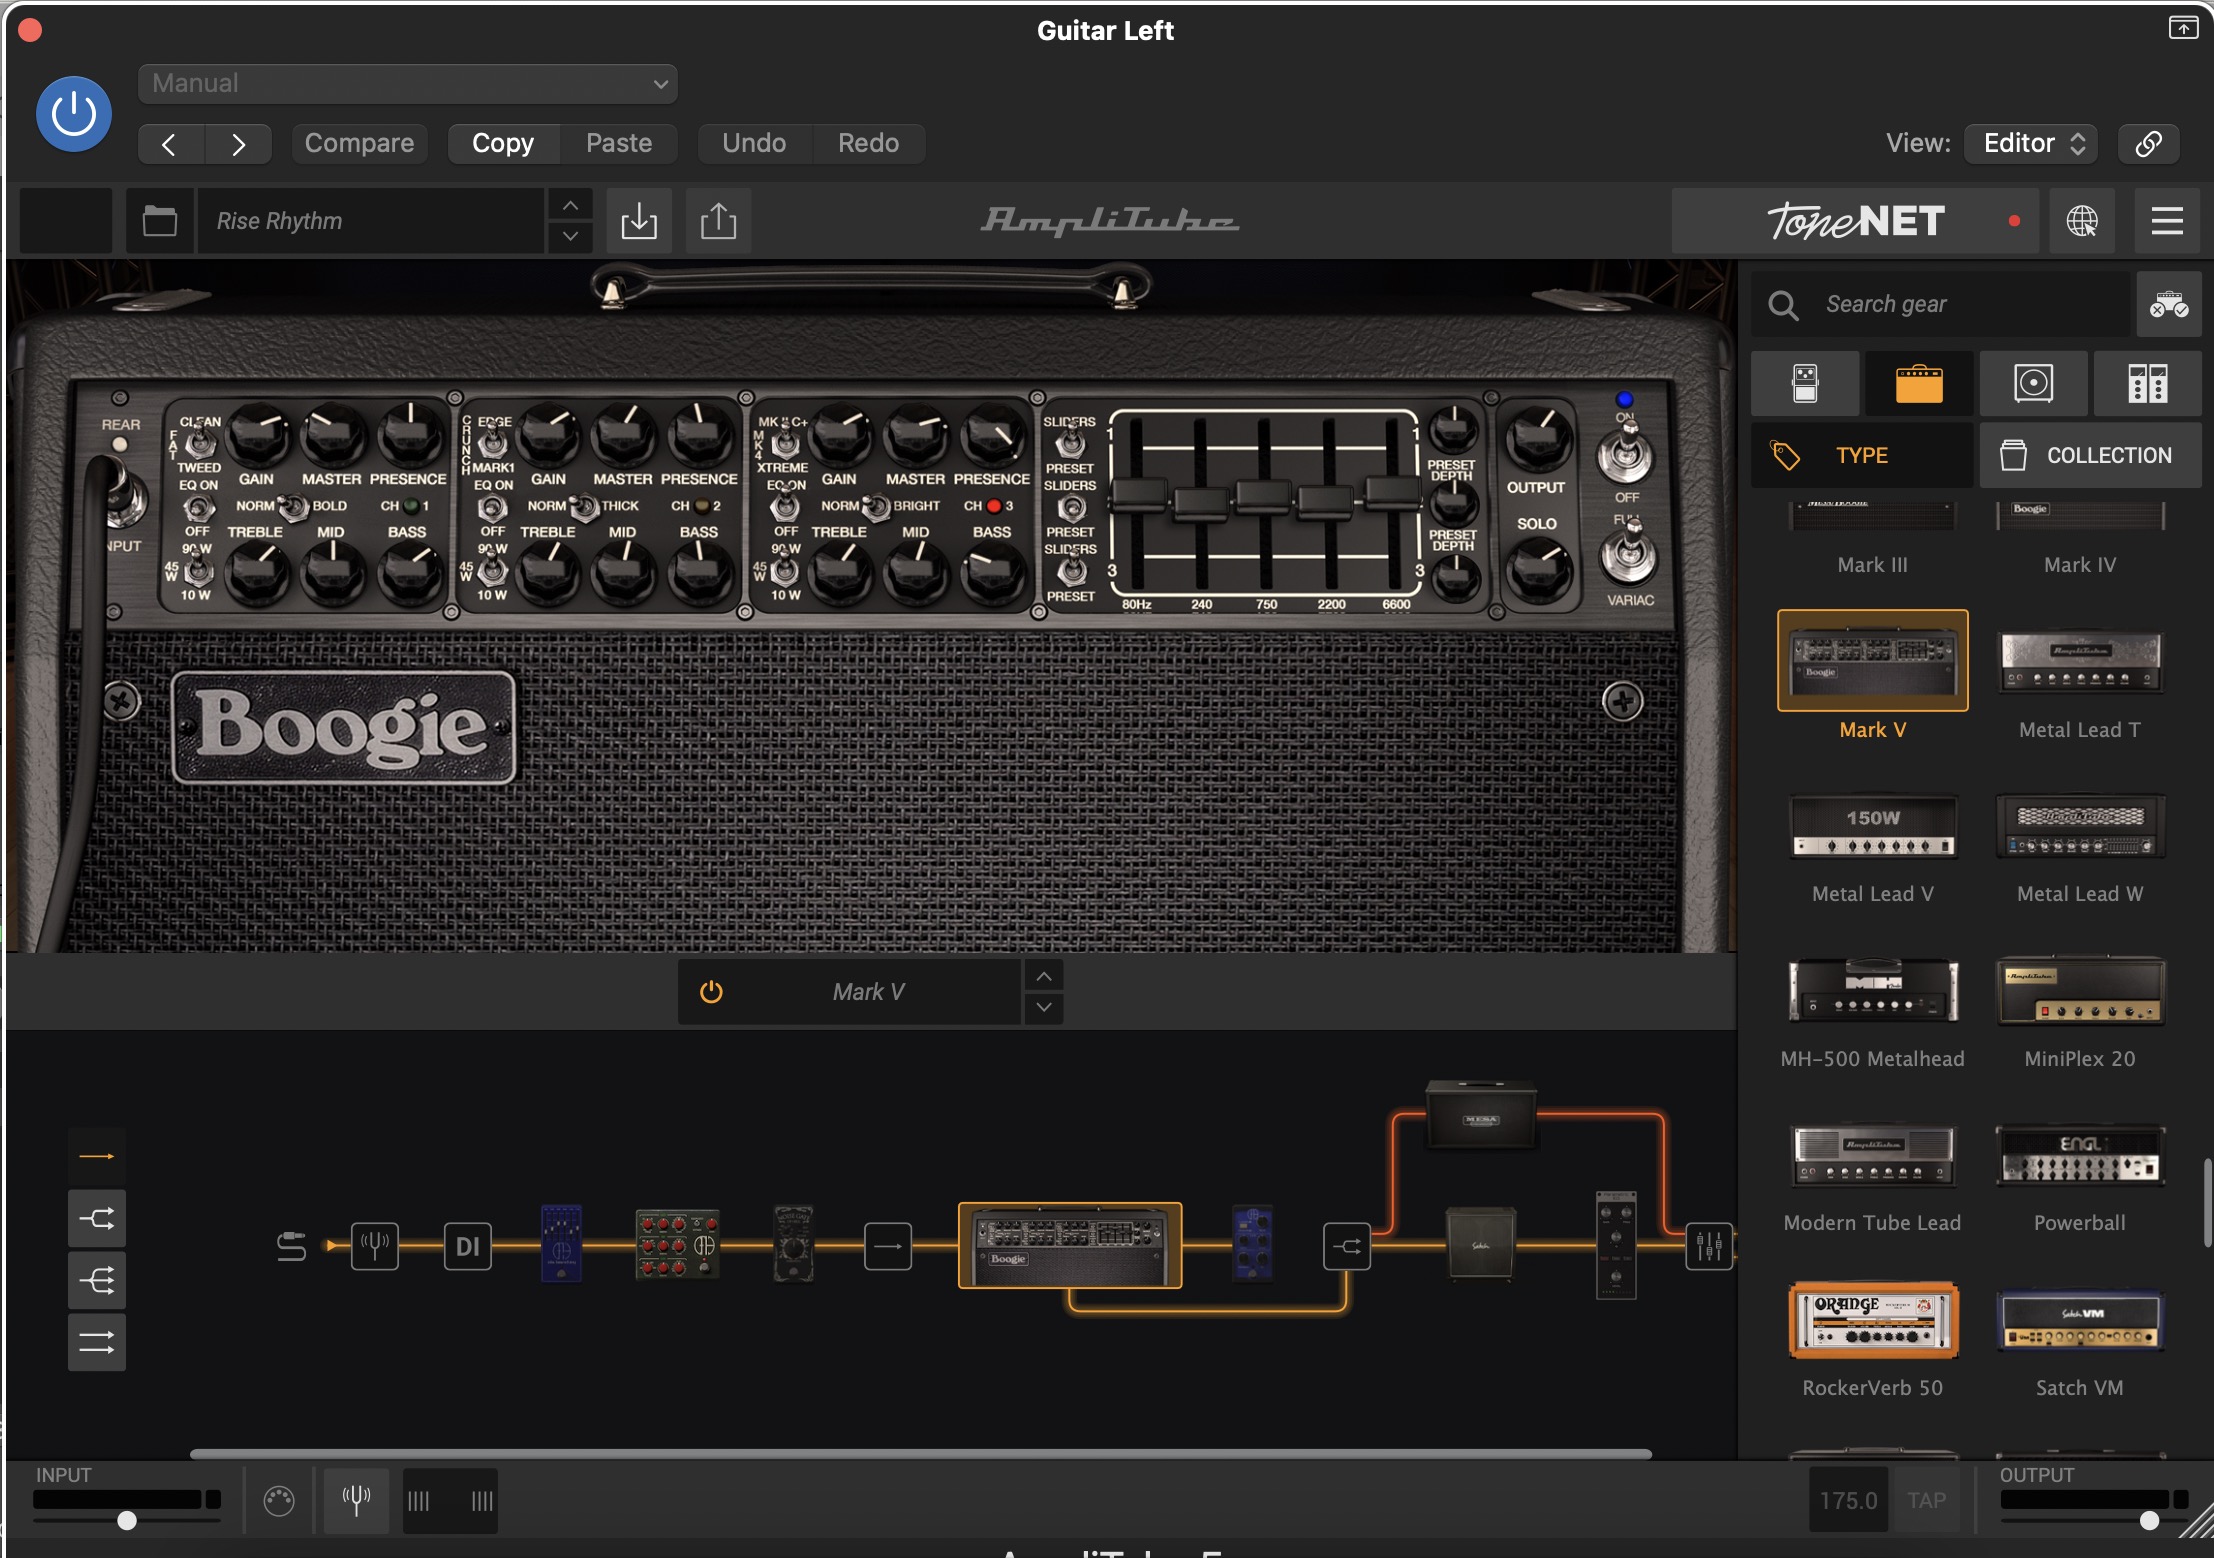Screen dimensions: 2214x1558
Task: Select the tuner block in signal chain
Action: pos(375,1246)
